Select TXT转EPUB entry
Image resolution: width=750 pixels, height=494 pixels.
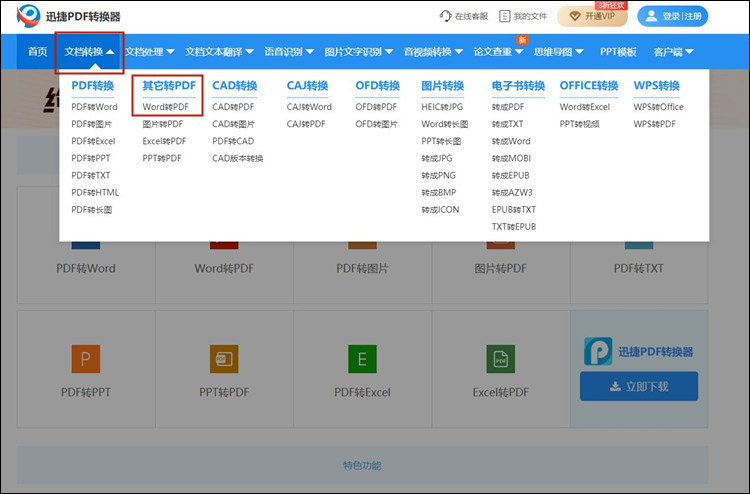tap(514, 227)
